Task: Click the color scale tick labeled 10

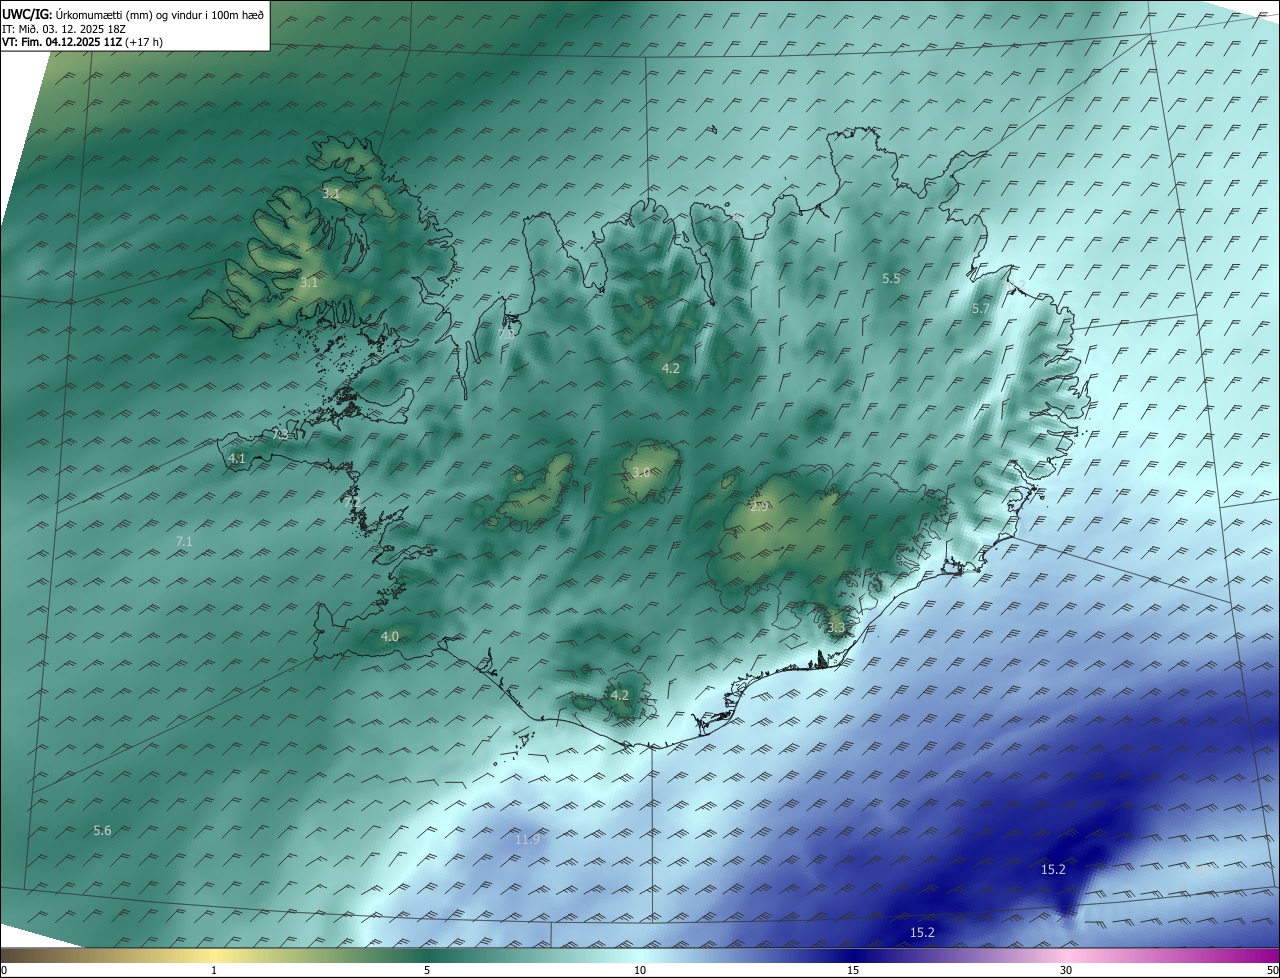Action: [x=640, y=970]
